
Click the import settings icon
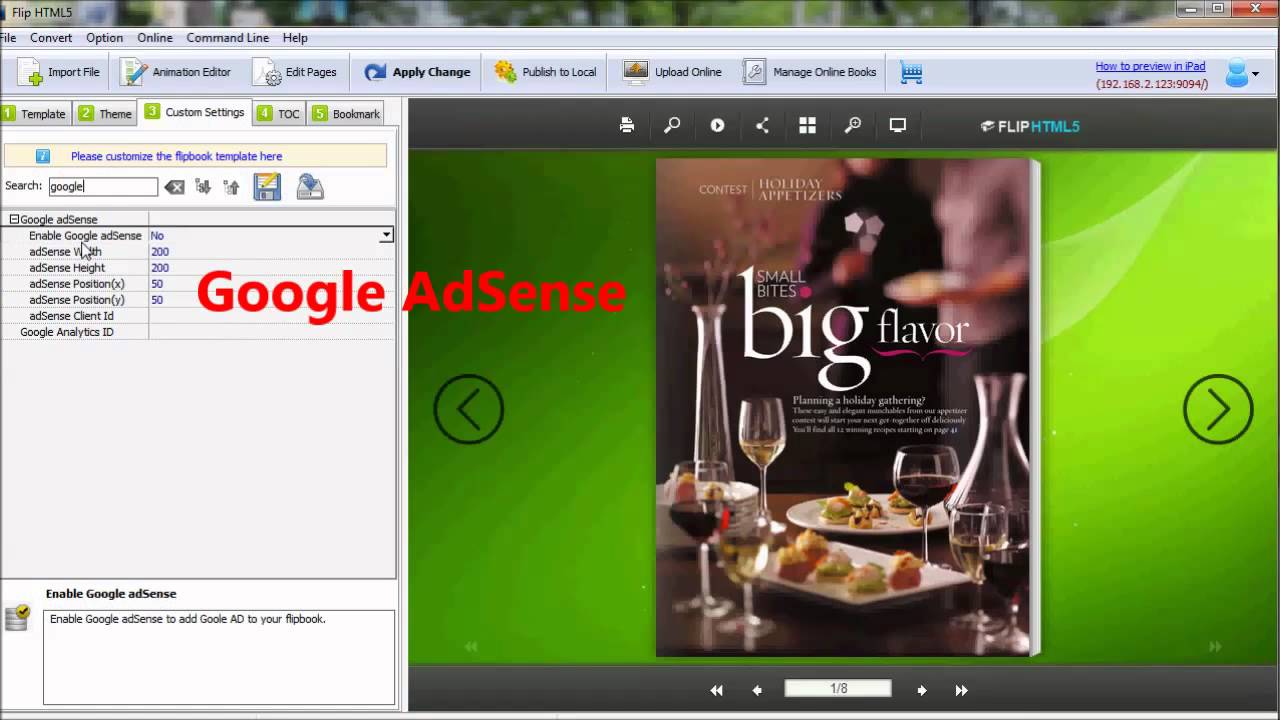[x=310, y=187]
